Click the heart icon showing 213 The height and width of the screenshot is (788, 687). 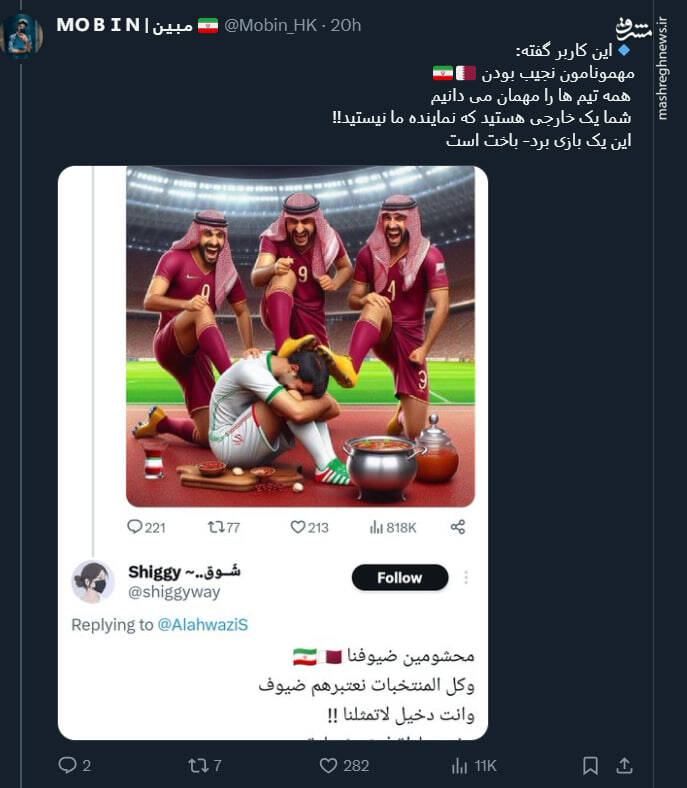(x=297, y=527)
